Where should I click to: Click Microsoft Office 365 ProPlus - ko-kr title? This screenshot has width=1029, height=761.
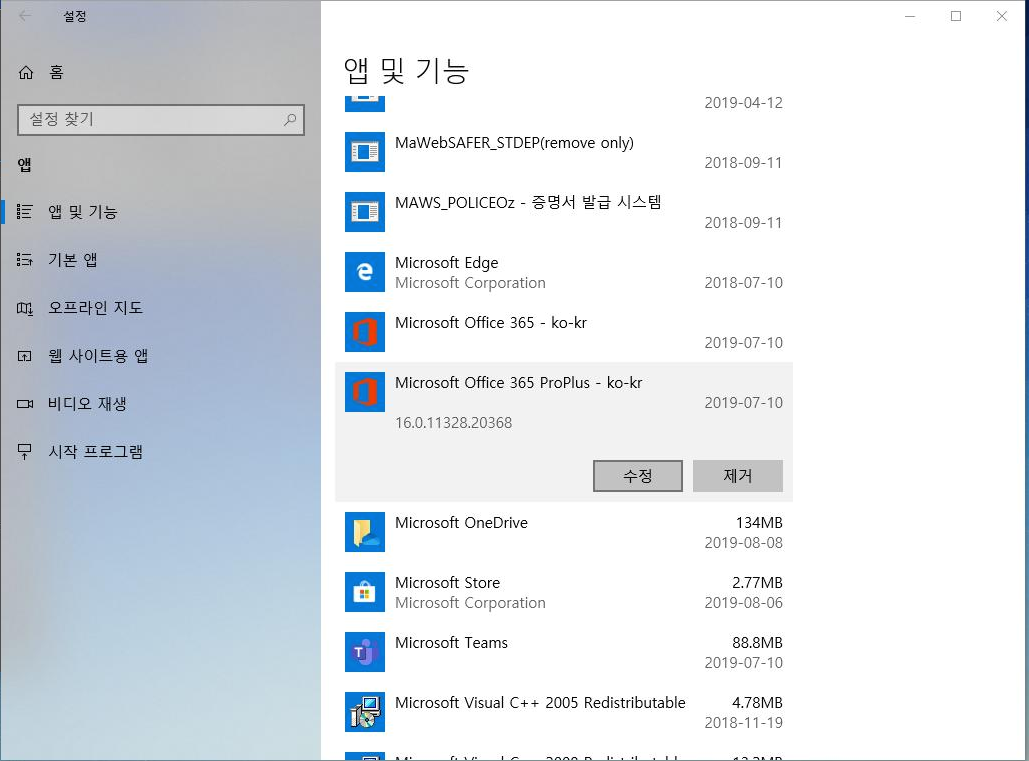click(518, 382)
